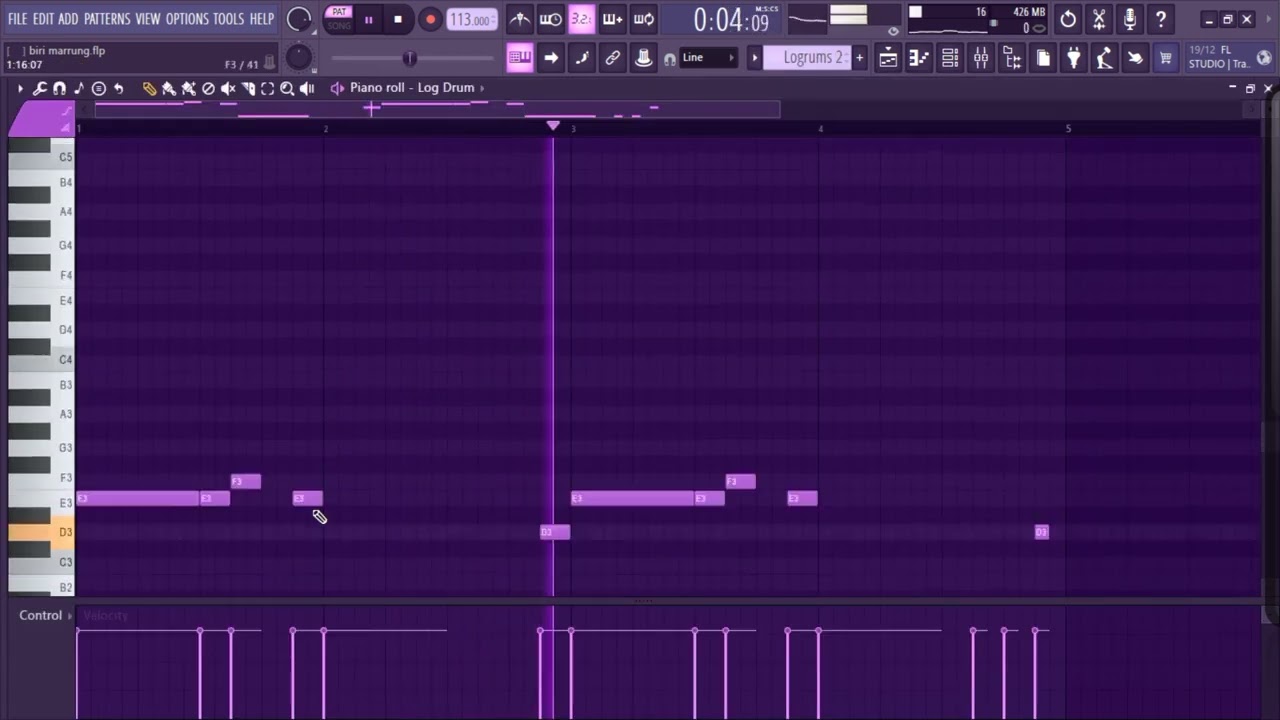Select the Mute tool icon
Screen dimensions: 1280x720
point(228,89)
